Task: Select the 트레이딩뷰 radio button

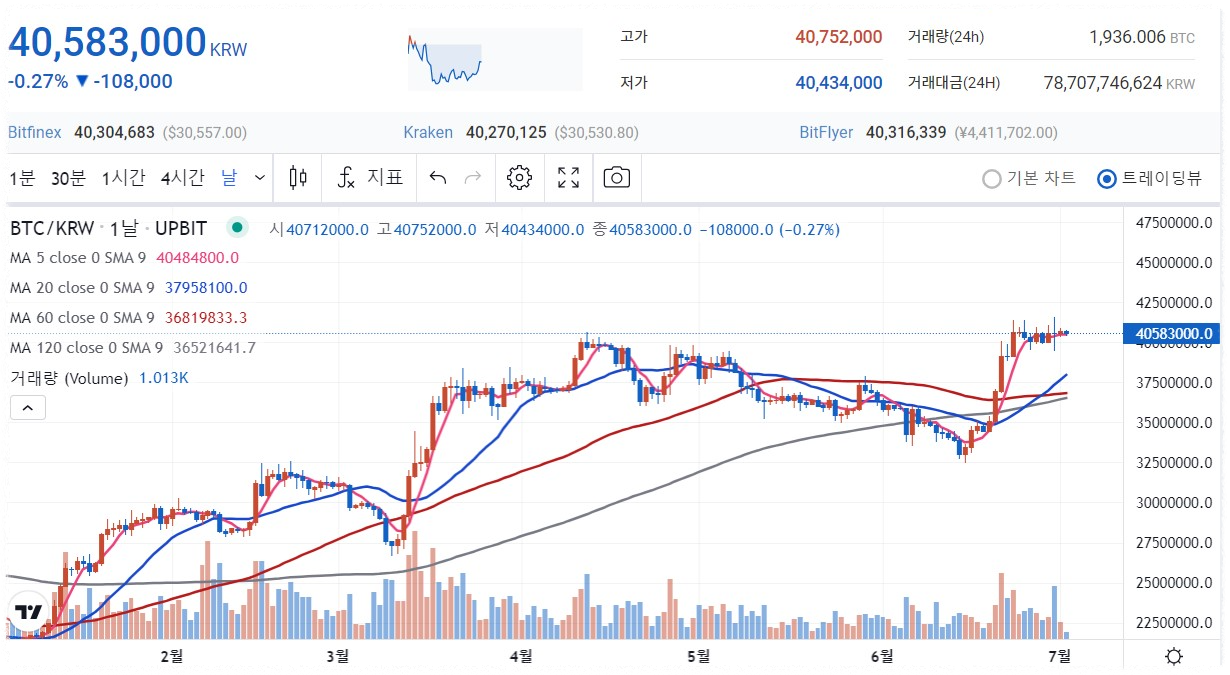Action: point(1106,178)
